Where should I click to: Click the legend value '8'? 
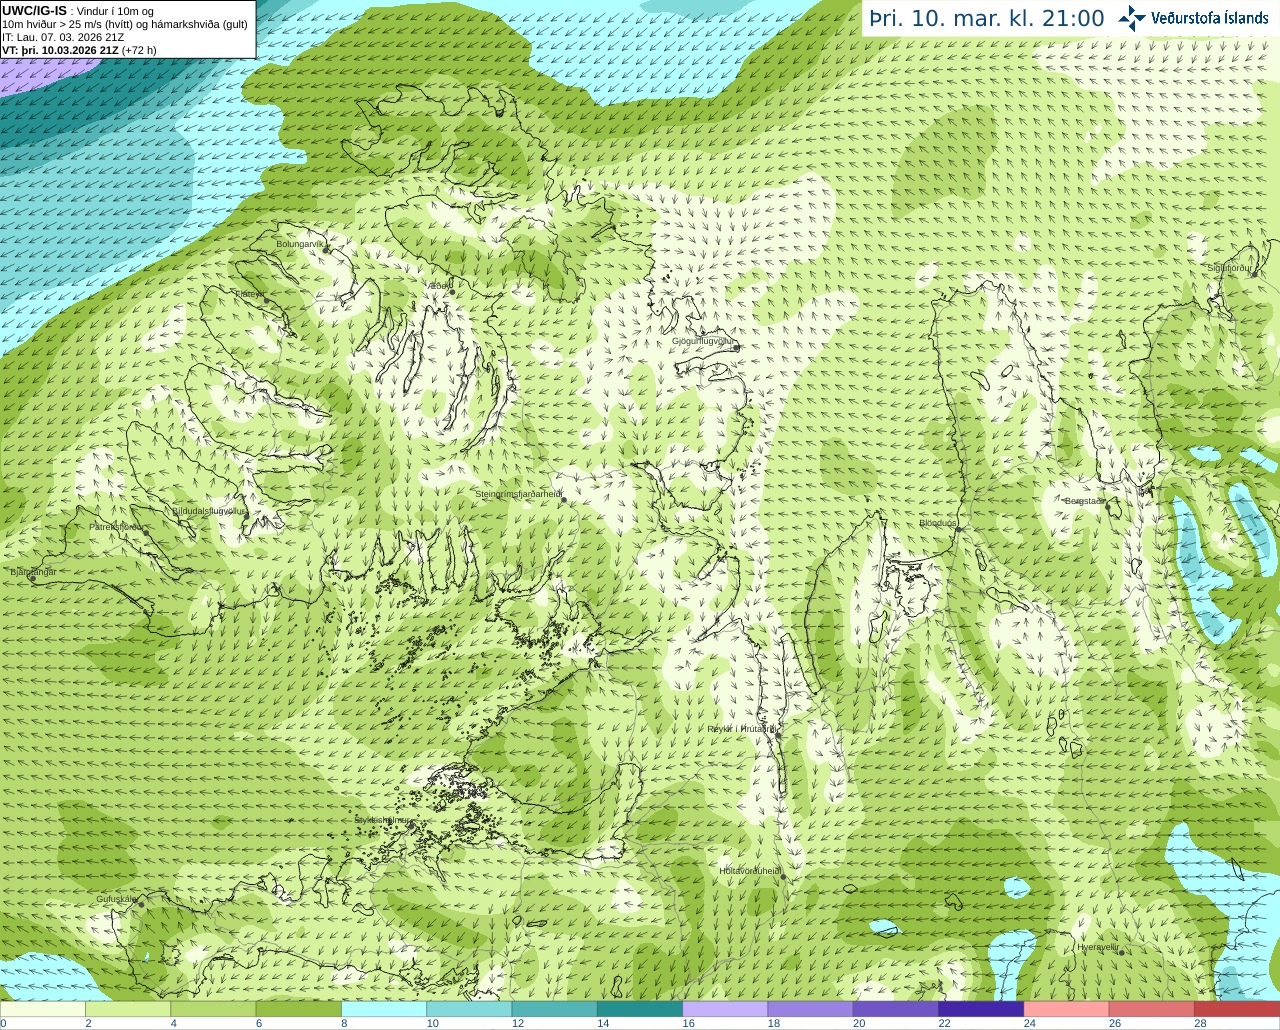pos(344,1023)
